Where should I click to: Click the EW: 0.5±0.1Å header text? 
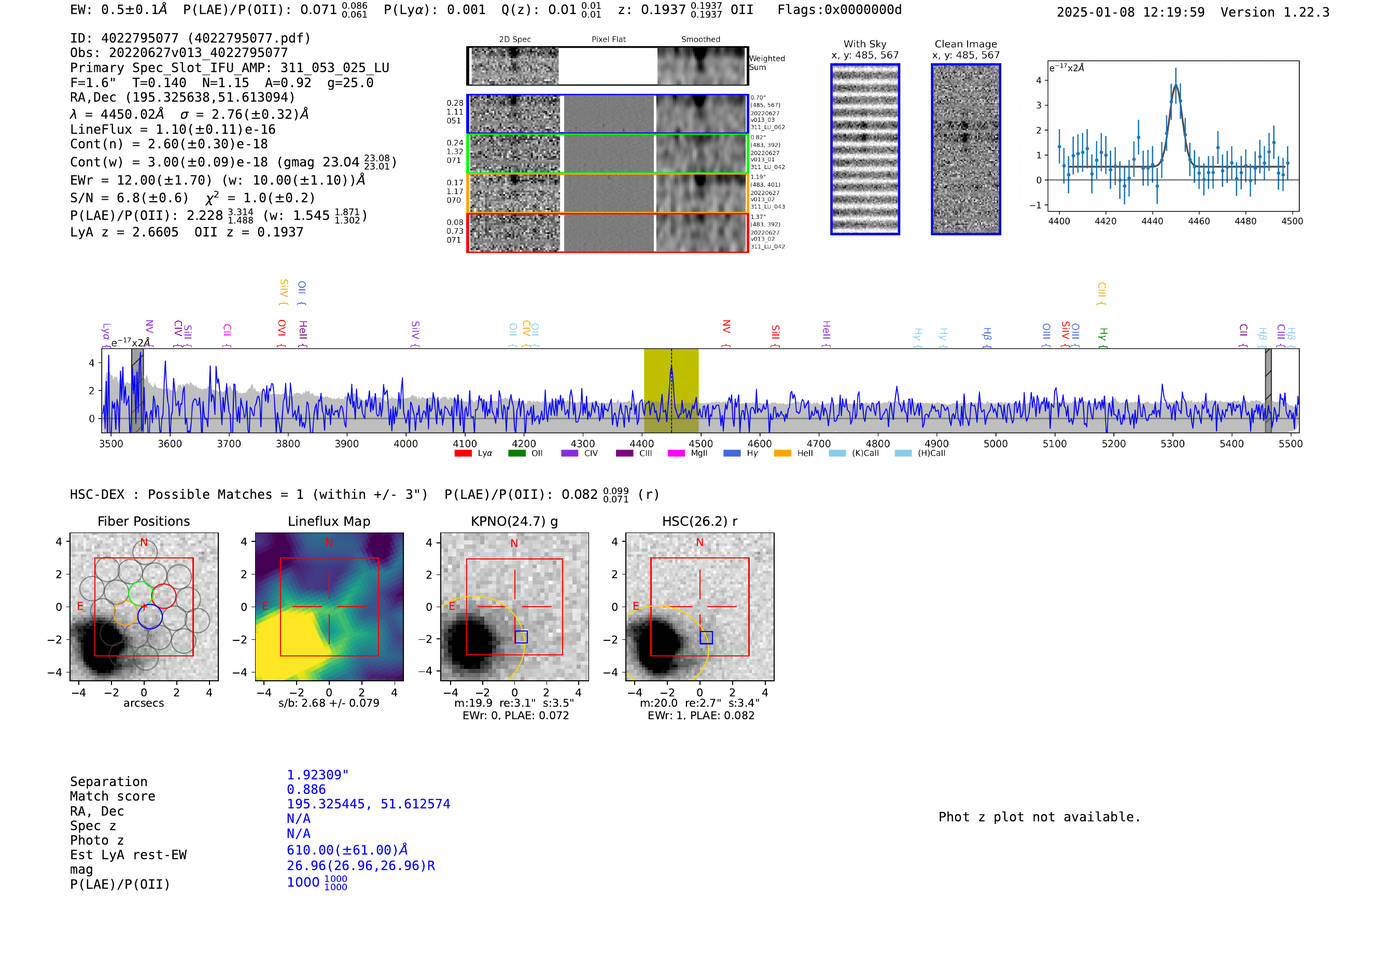119,10
